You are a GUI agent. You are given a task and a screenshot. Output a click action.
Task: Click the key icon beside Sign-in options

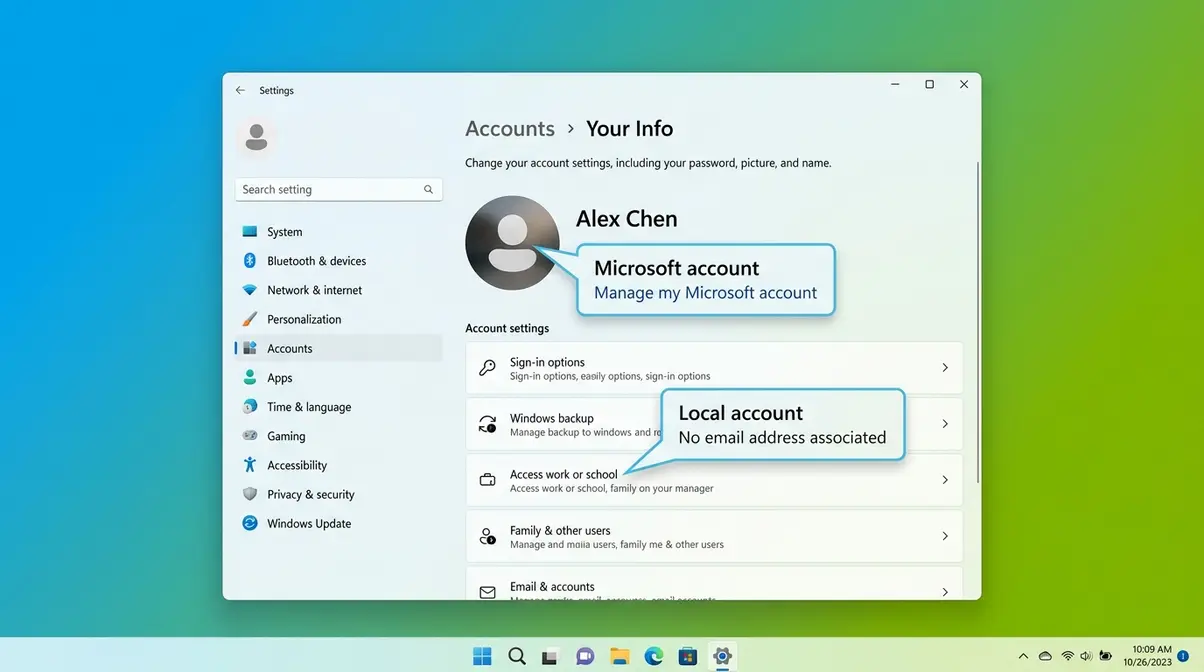point(488,368)
